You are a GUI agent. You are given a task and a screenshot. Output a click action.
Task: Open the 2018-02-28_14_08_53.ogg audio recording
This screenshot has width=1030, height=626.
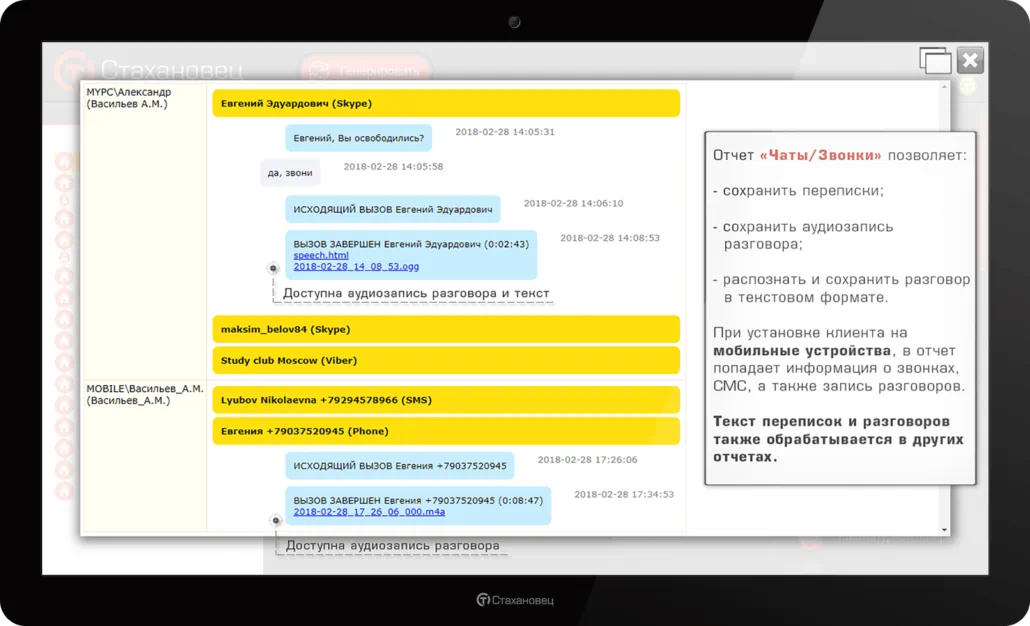(x=356, y=266)
